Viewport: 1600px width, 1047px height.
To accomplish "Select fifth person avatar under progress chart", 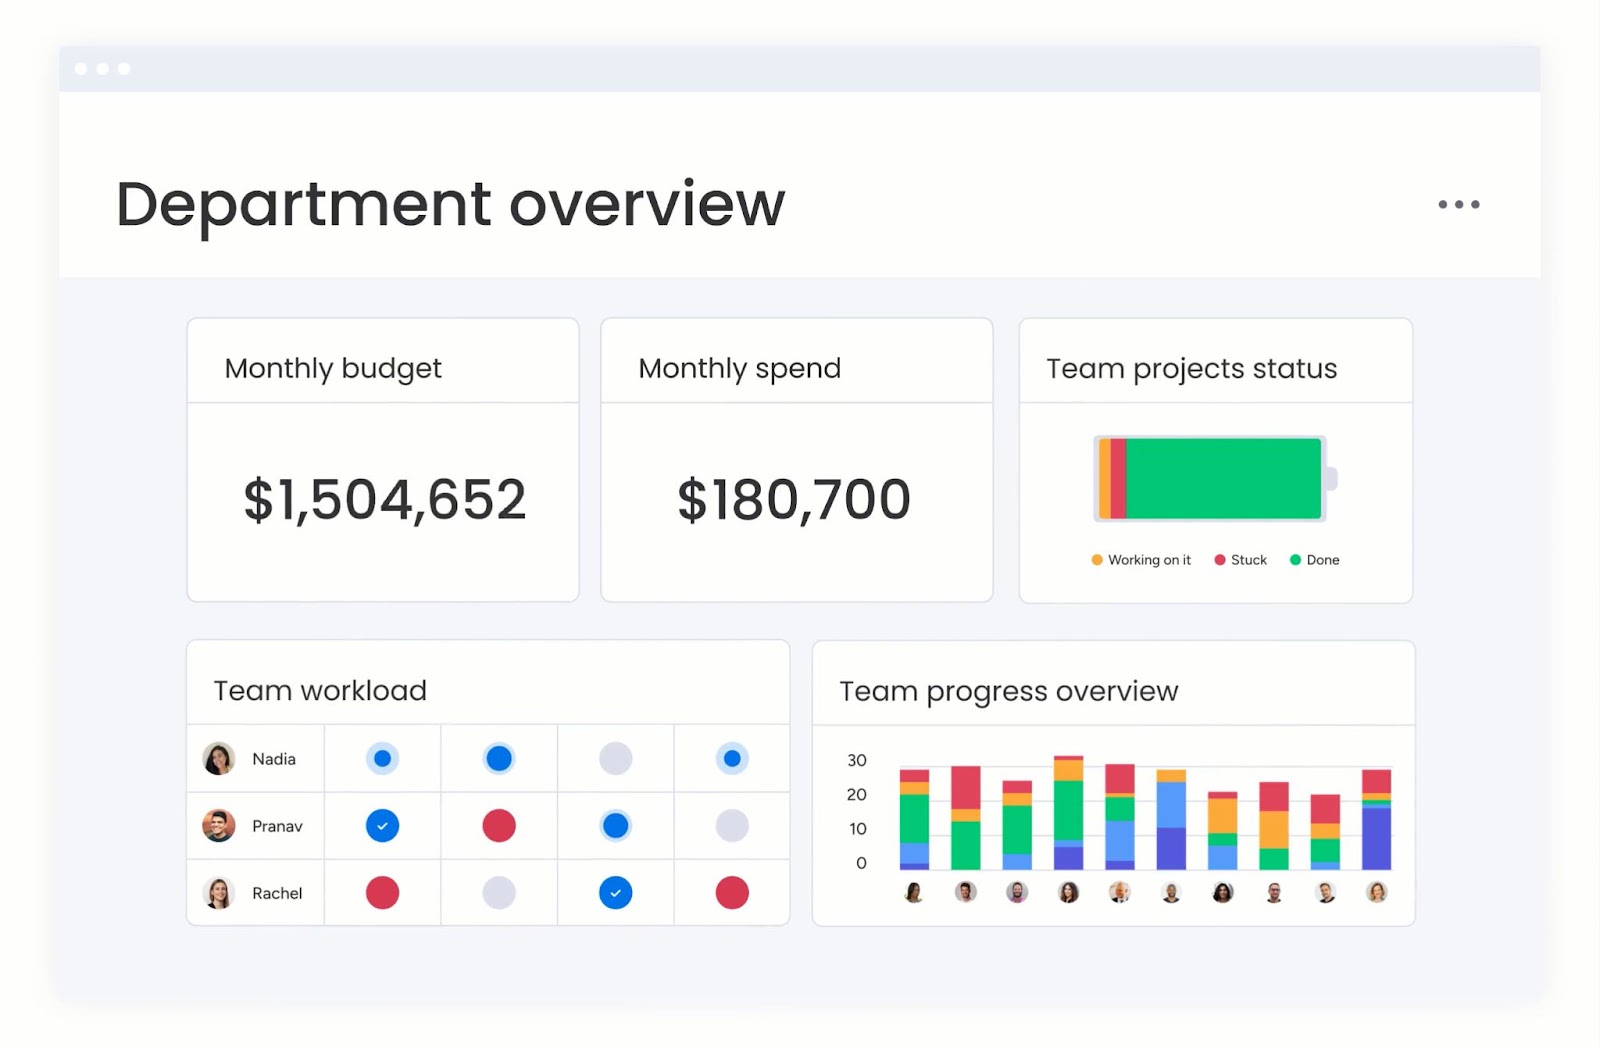I will click(x=1120, y=892).
